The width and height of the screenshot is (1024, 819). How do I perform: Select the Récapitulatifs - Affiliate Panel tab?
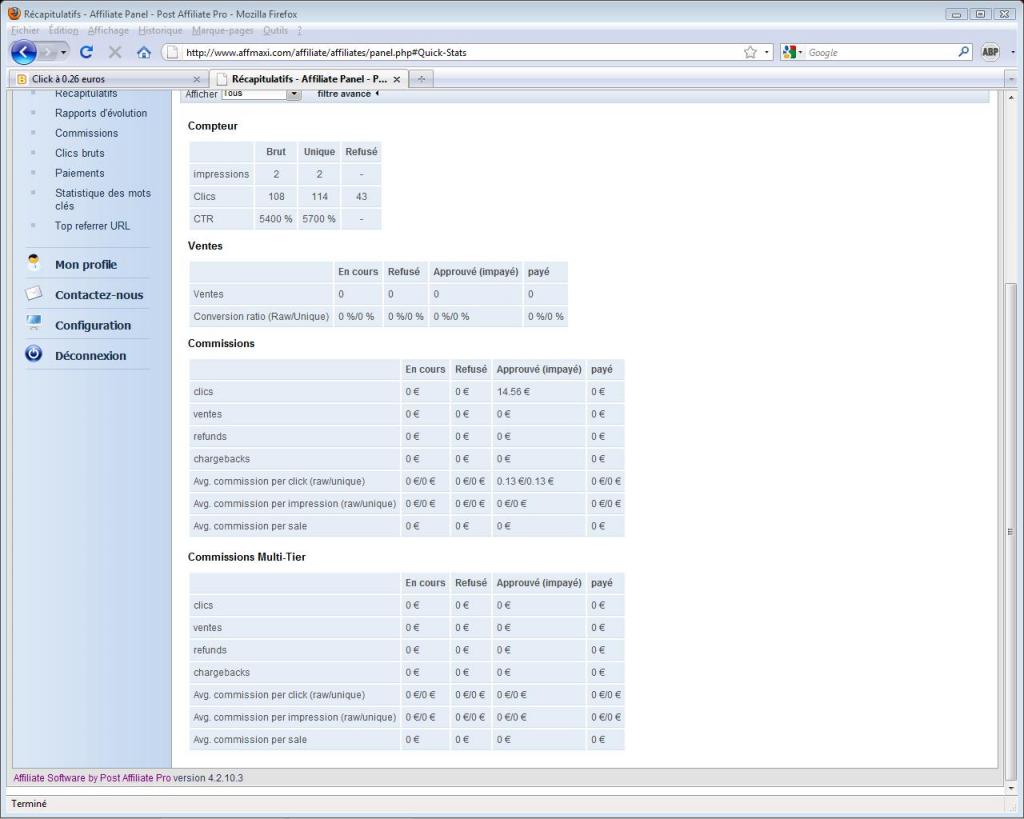click(x=309, y=79)
